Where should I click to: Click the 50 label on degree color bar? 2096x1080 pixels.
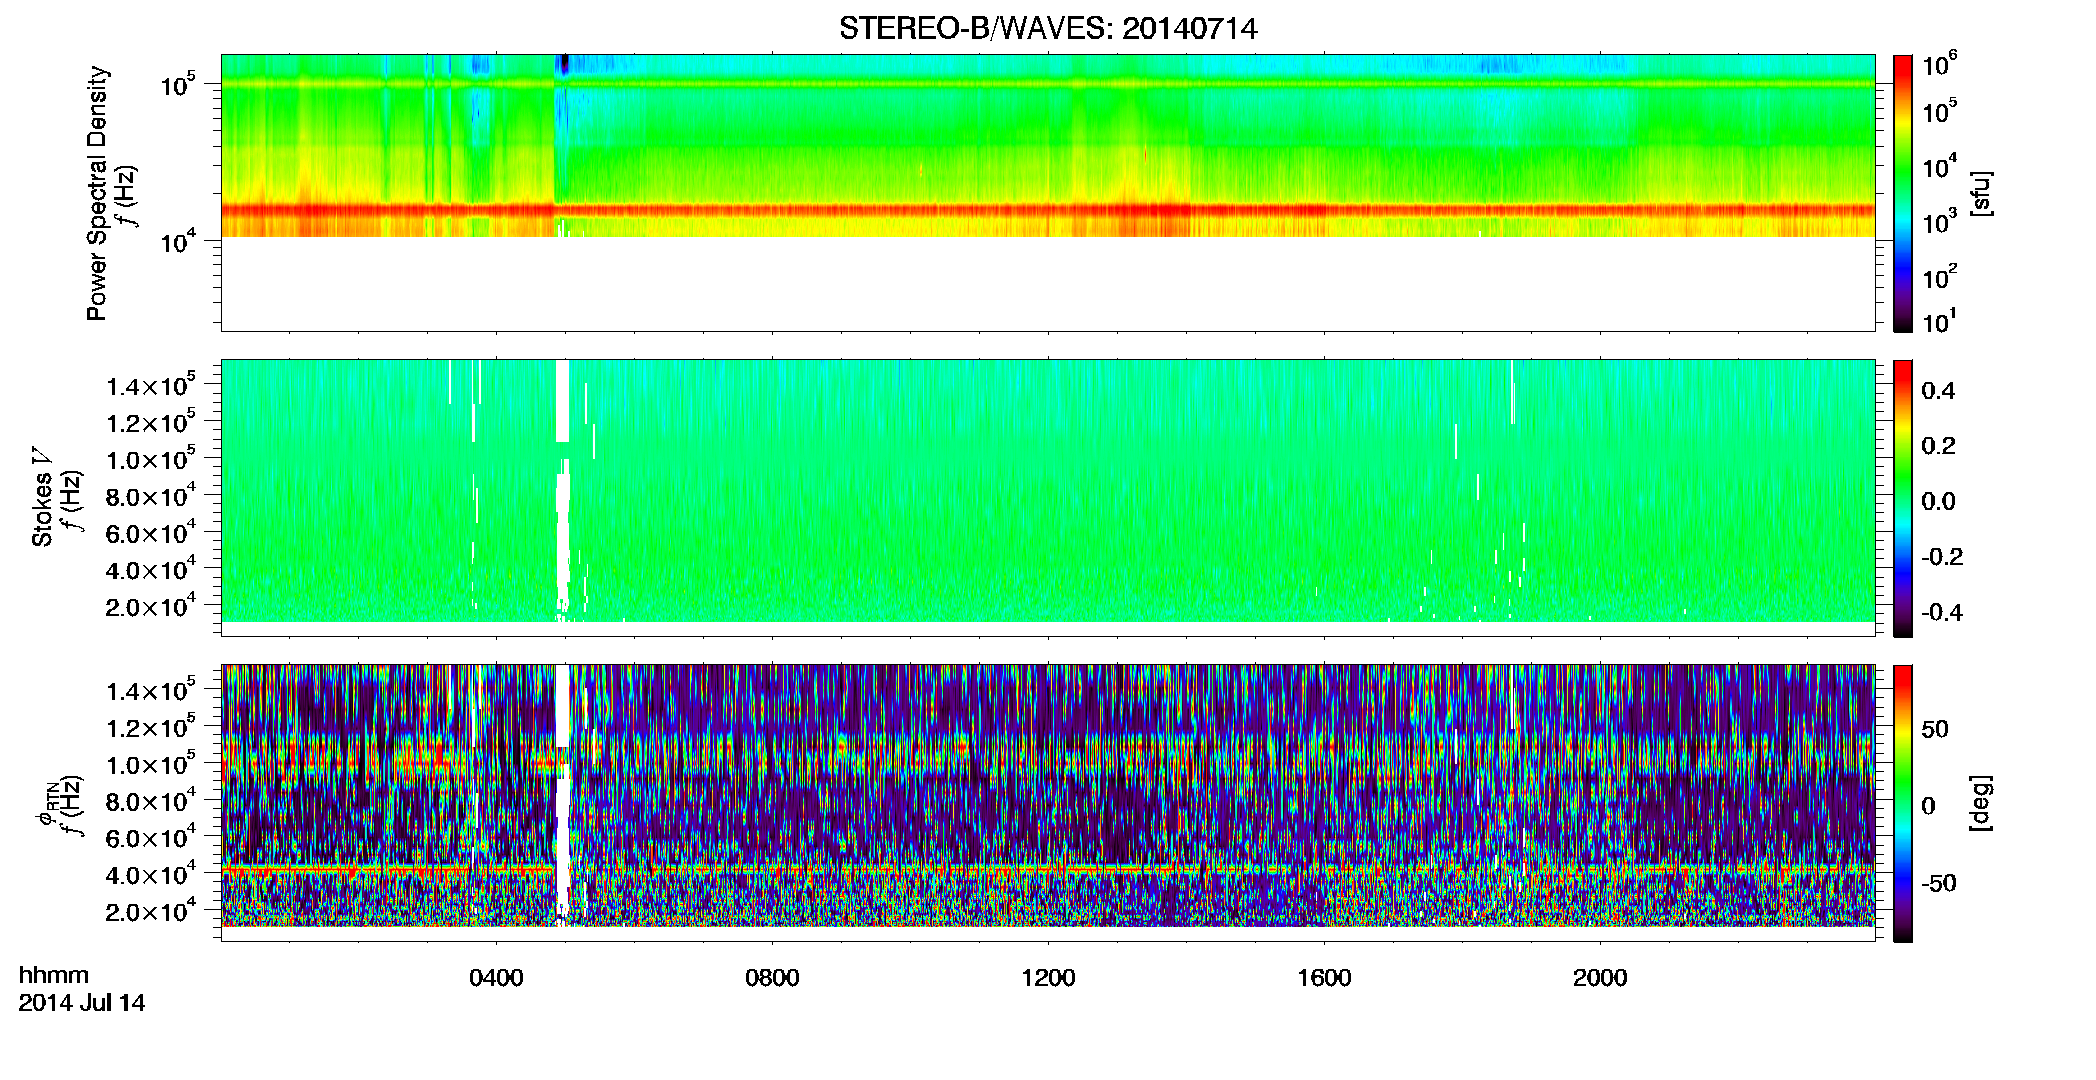(x=1935, y=729)
